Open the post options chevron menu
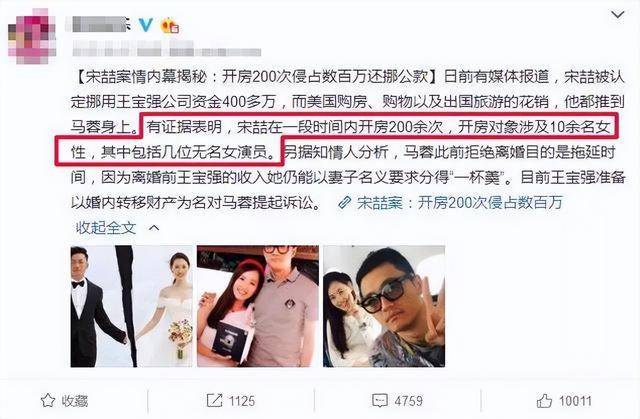This screenshot has height=419, width=640. click(618, 15)
